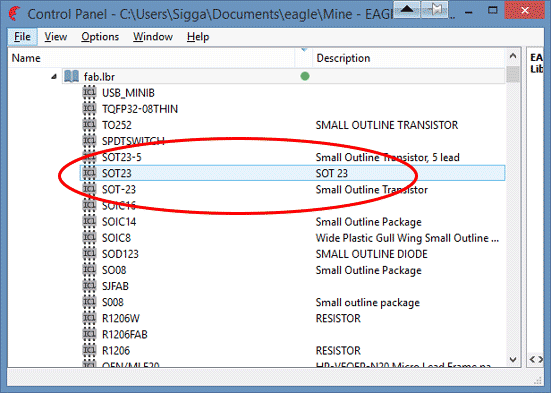
Task: Click the package icon next to SOT-23
Action: (89, 189)
